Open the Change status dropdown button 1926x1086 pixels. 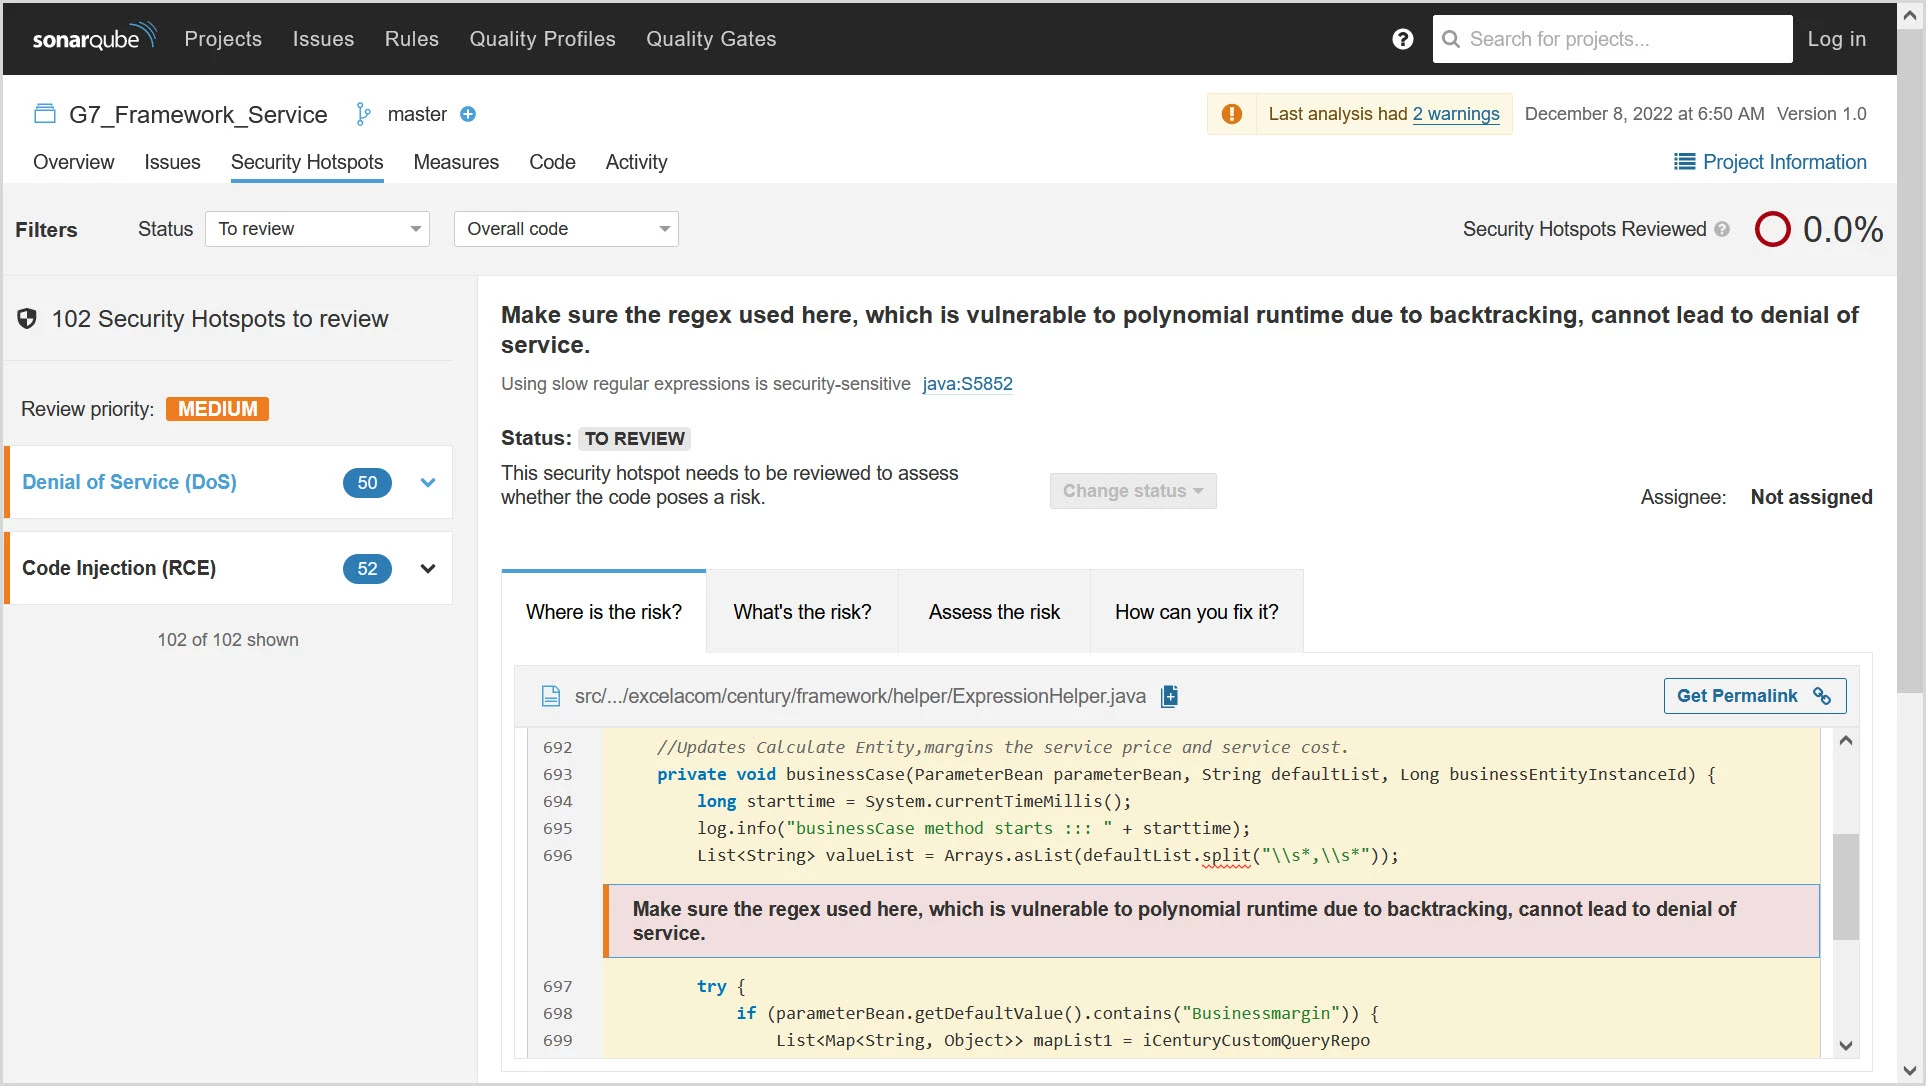pos(1132,491)
